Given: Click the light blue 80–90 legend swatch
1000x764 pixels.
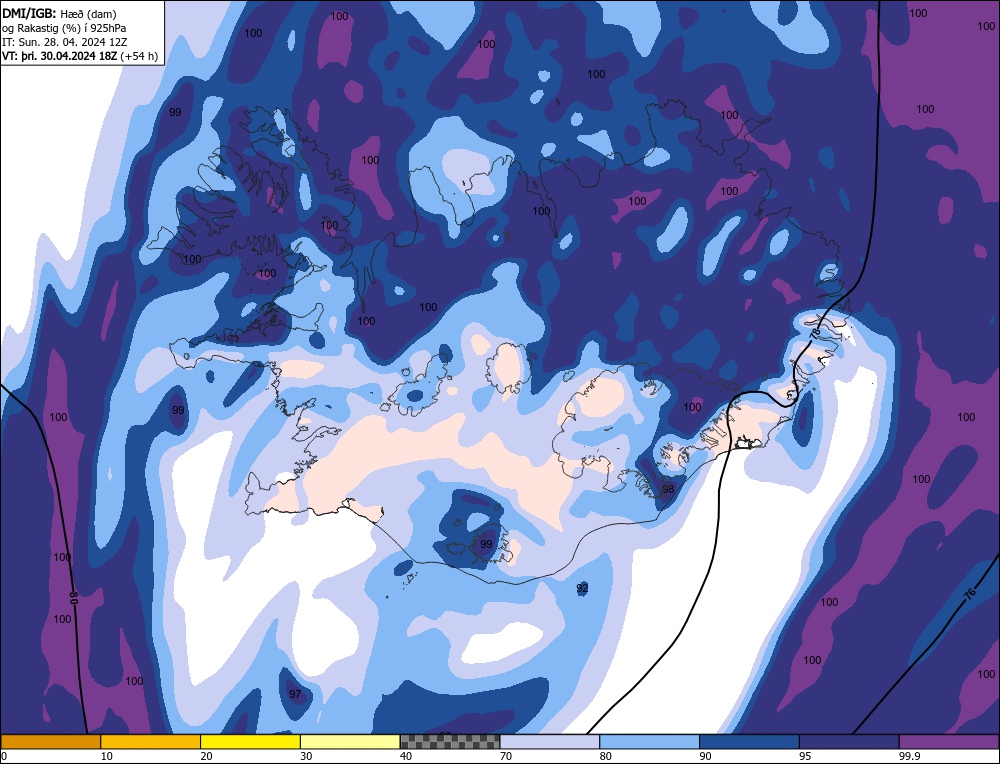Looking at the screenshot, I should pos(649,741).
